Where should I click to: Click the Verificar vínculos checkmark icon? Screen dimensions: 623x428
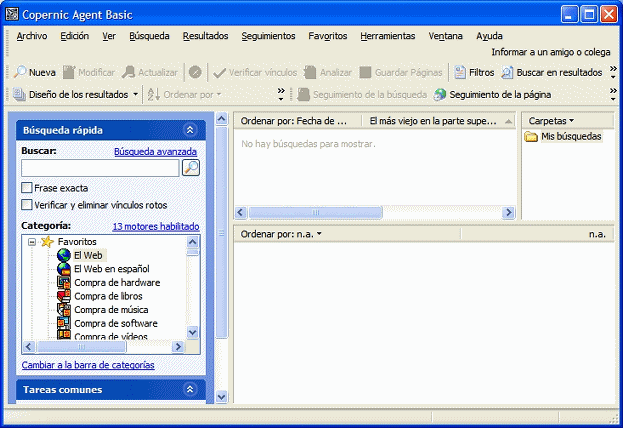tap(219, 73)
